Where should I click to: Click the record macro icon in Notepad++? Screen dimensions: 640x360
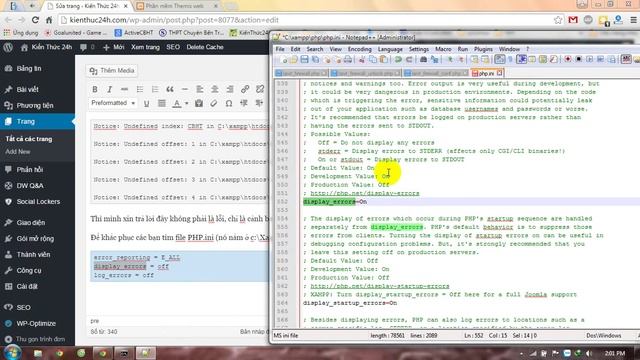pos(567,60)
